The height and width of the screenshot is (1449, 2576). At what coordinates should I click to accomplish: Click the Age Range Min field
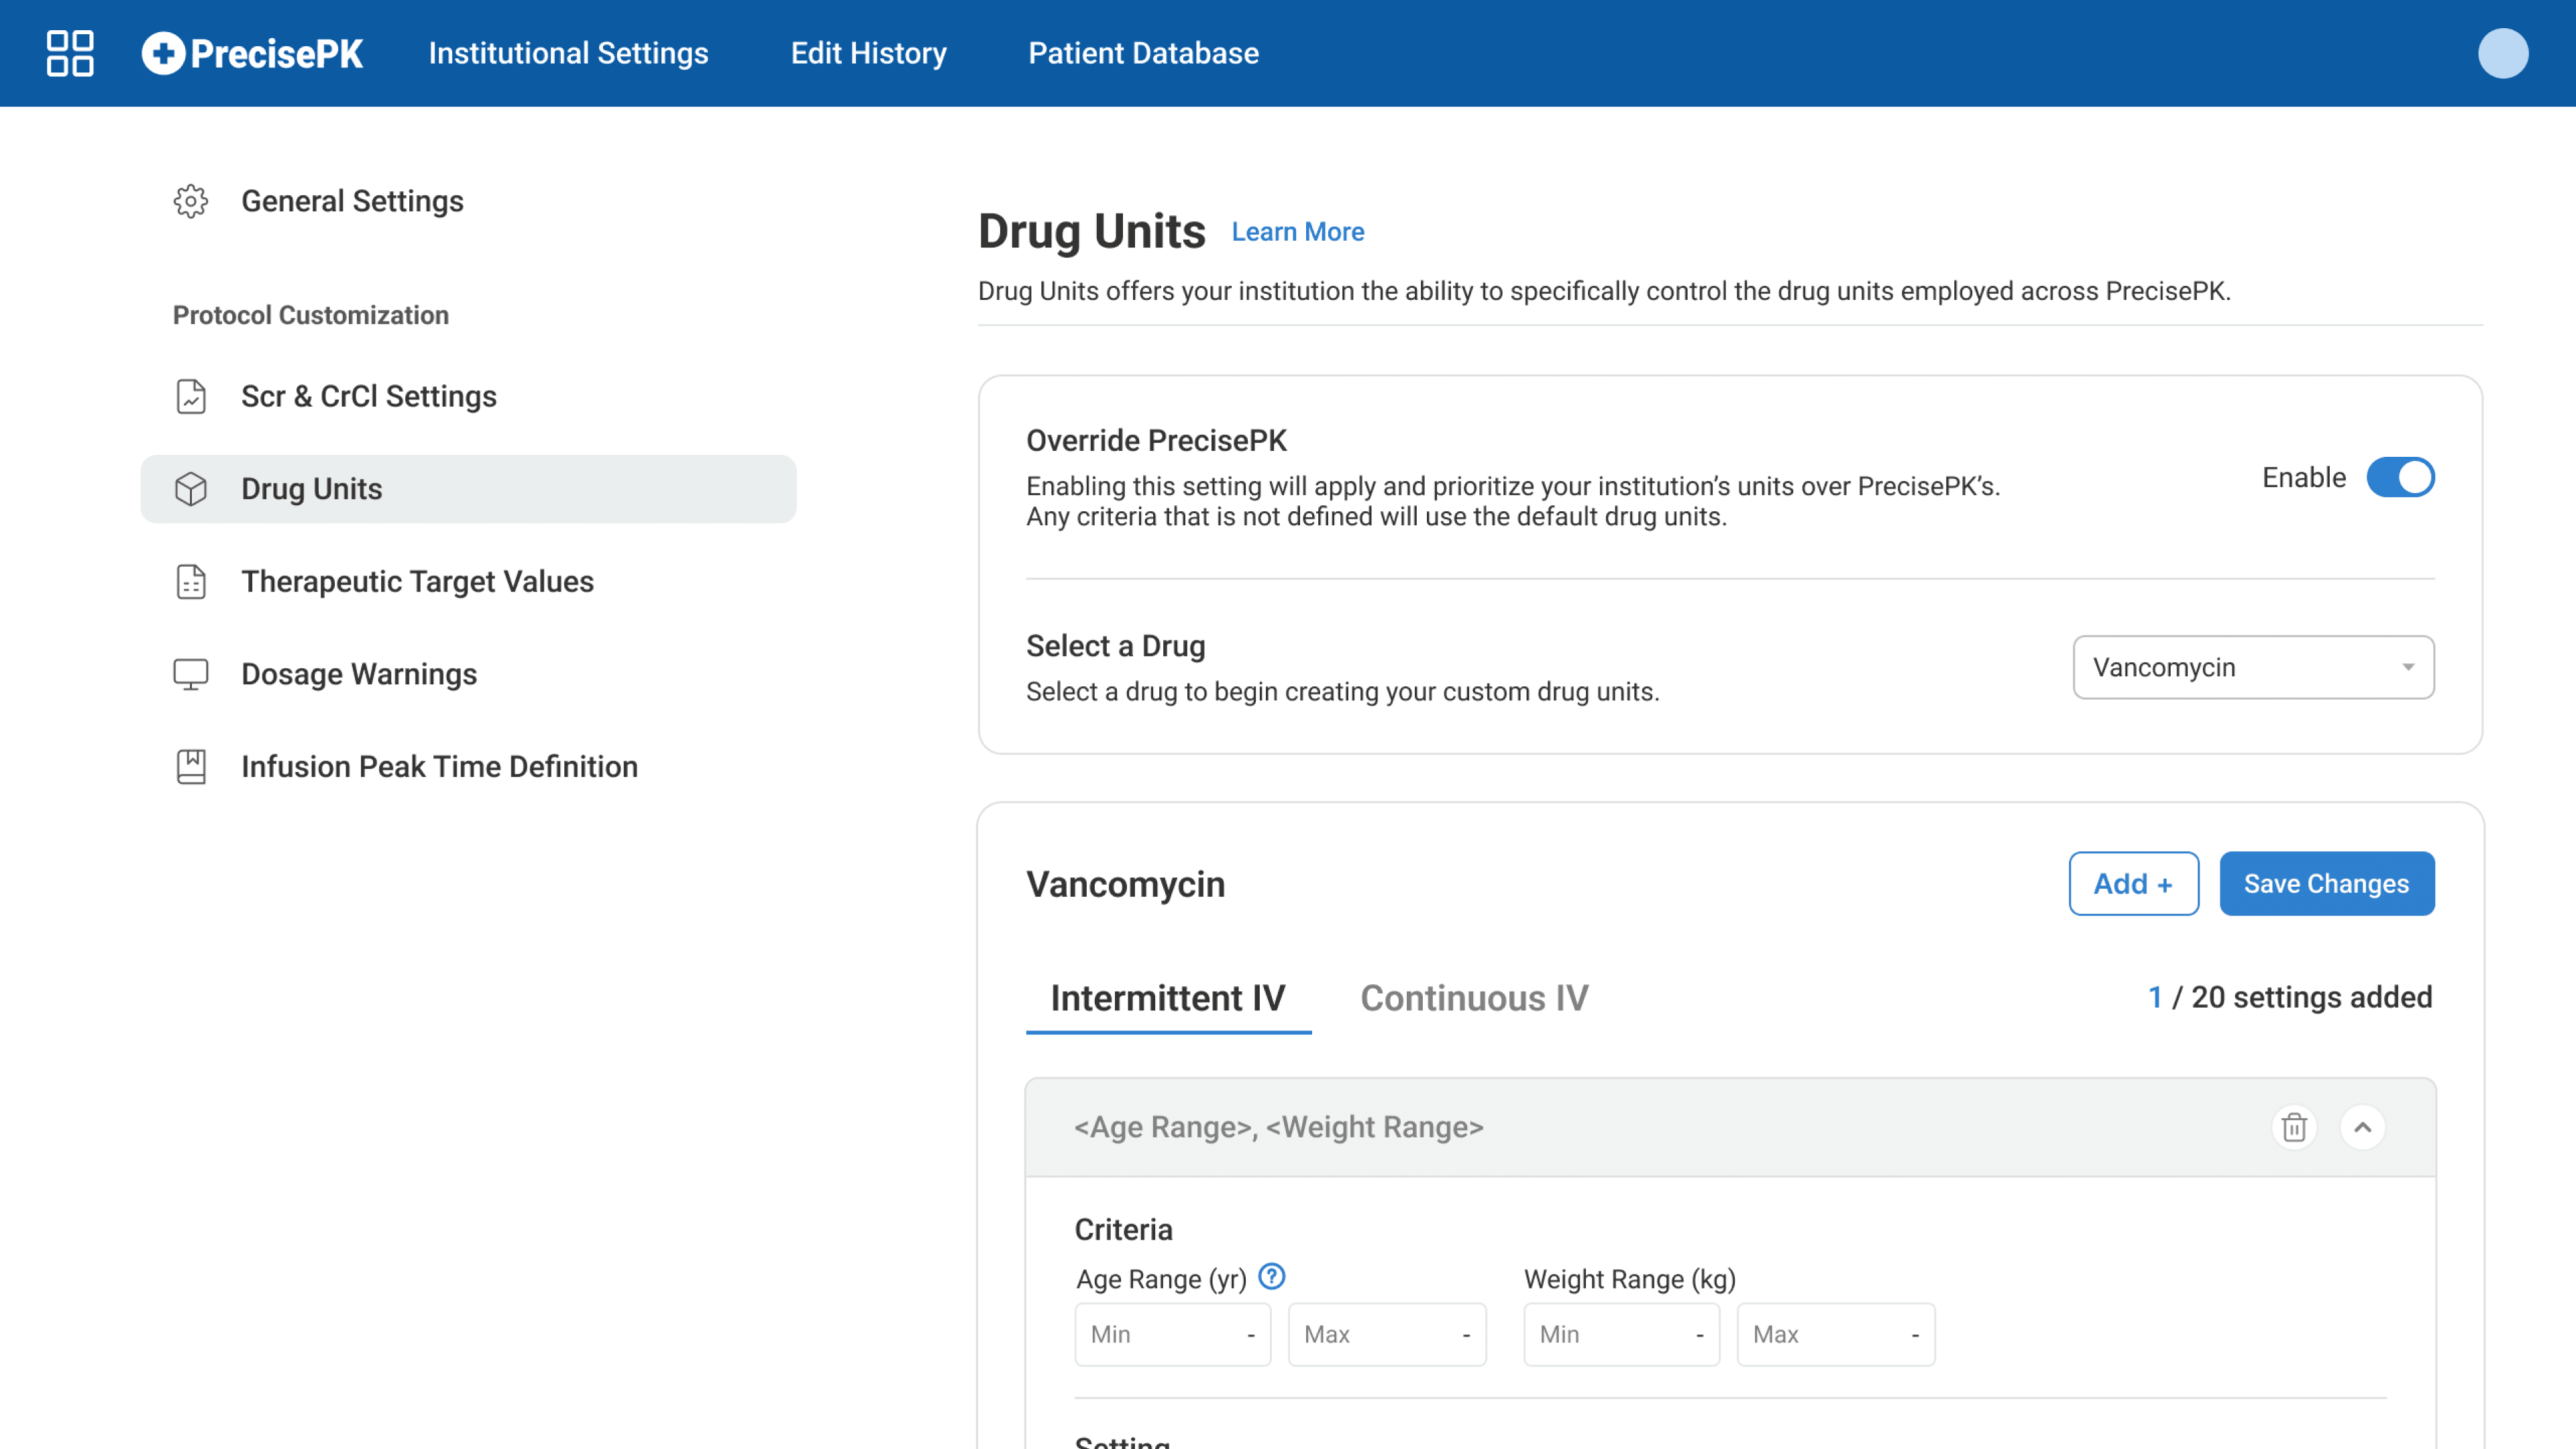pyautogui.click(x=1172, y=1334)
